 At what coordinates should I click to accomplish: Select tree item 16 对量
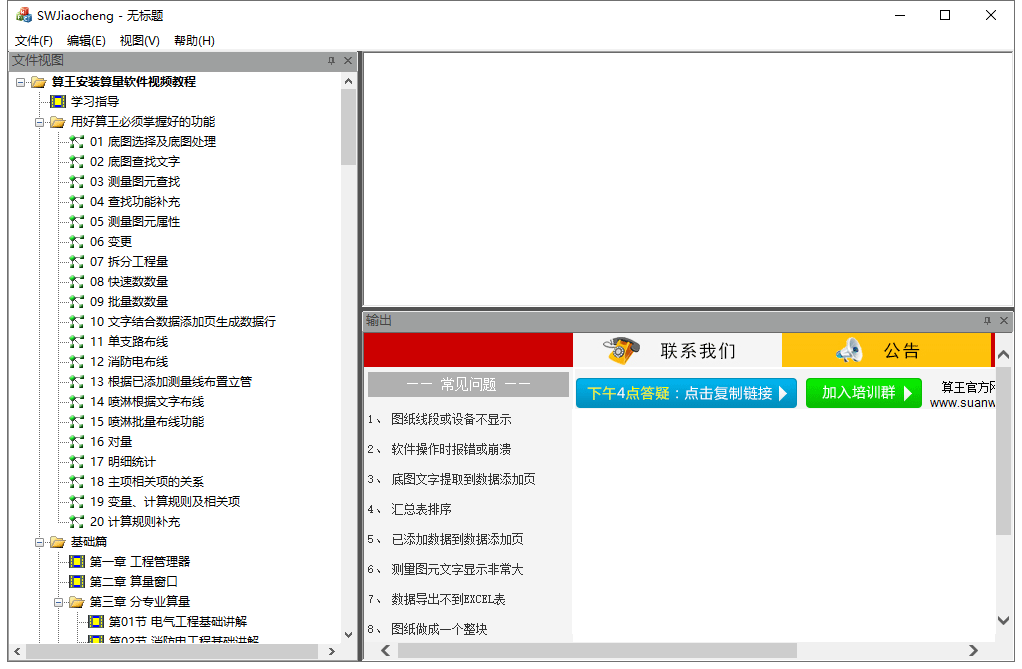tap(111, 441)
